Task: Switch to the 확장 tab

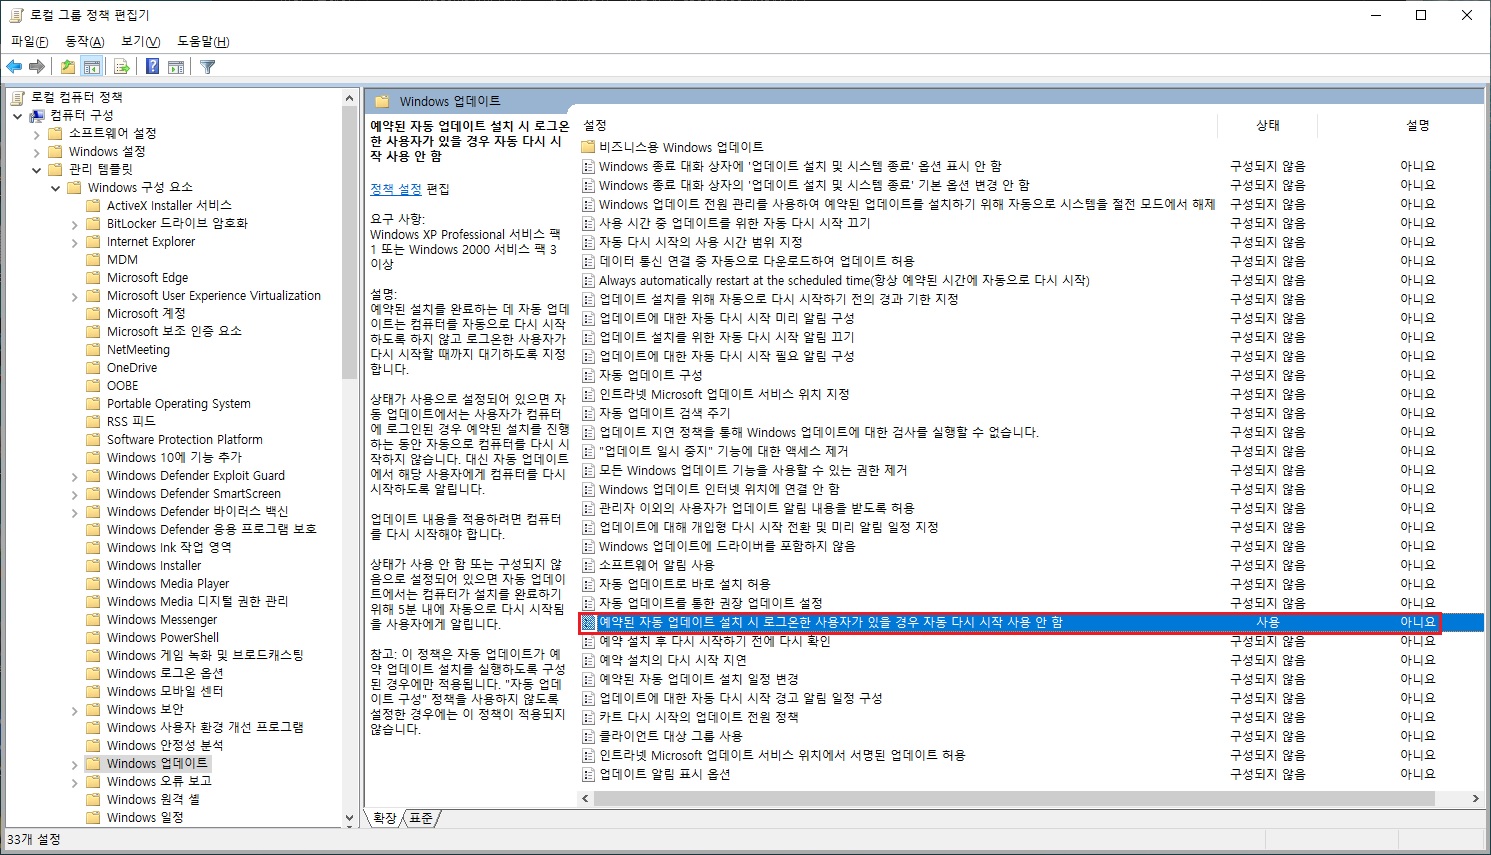Action: (385, 818)
